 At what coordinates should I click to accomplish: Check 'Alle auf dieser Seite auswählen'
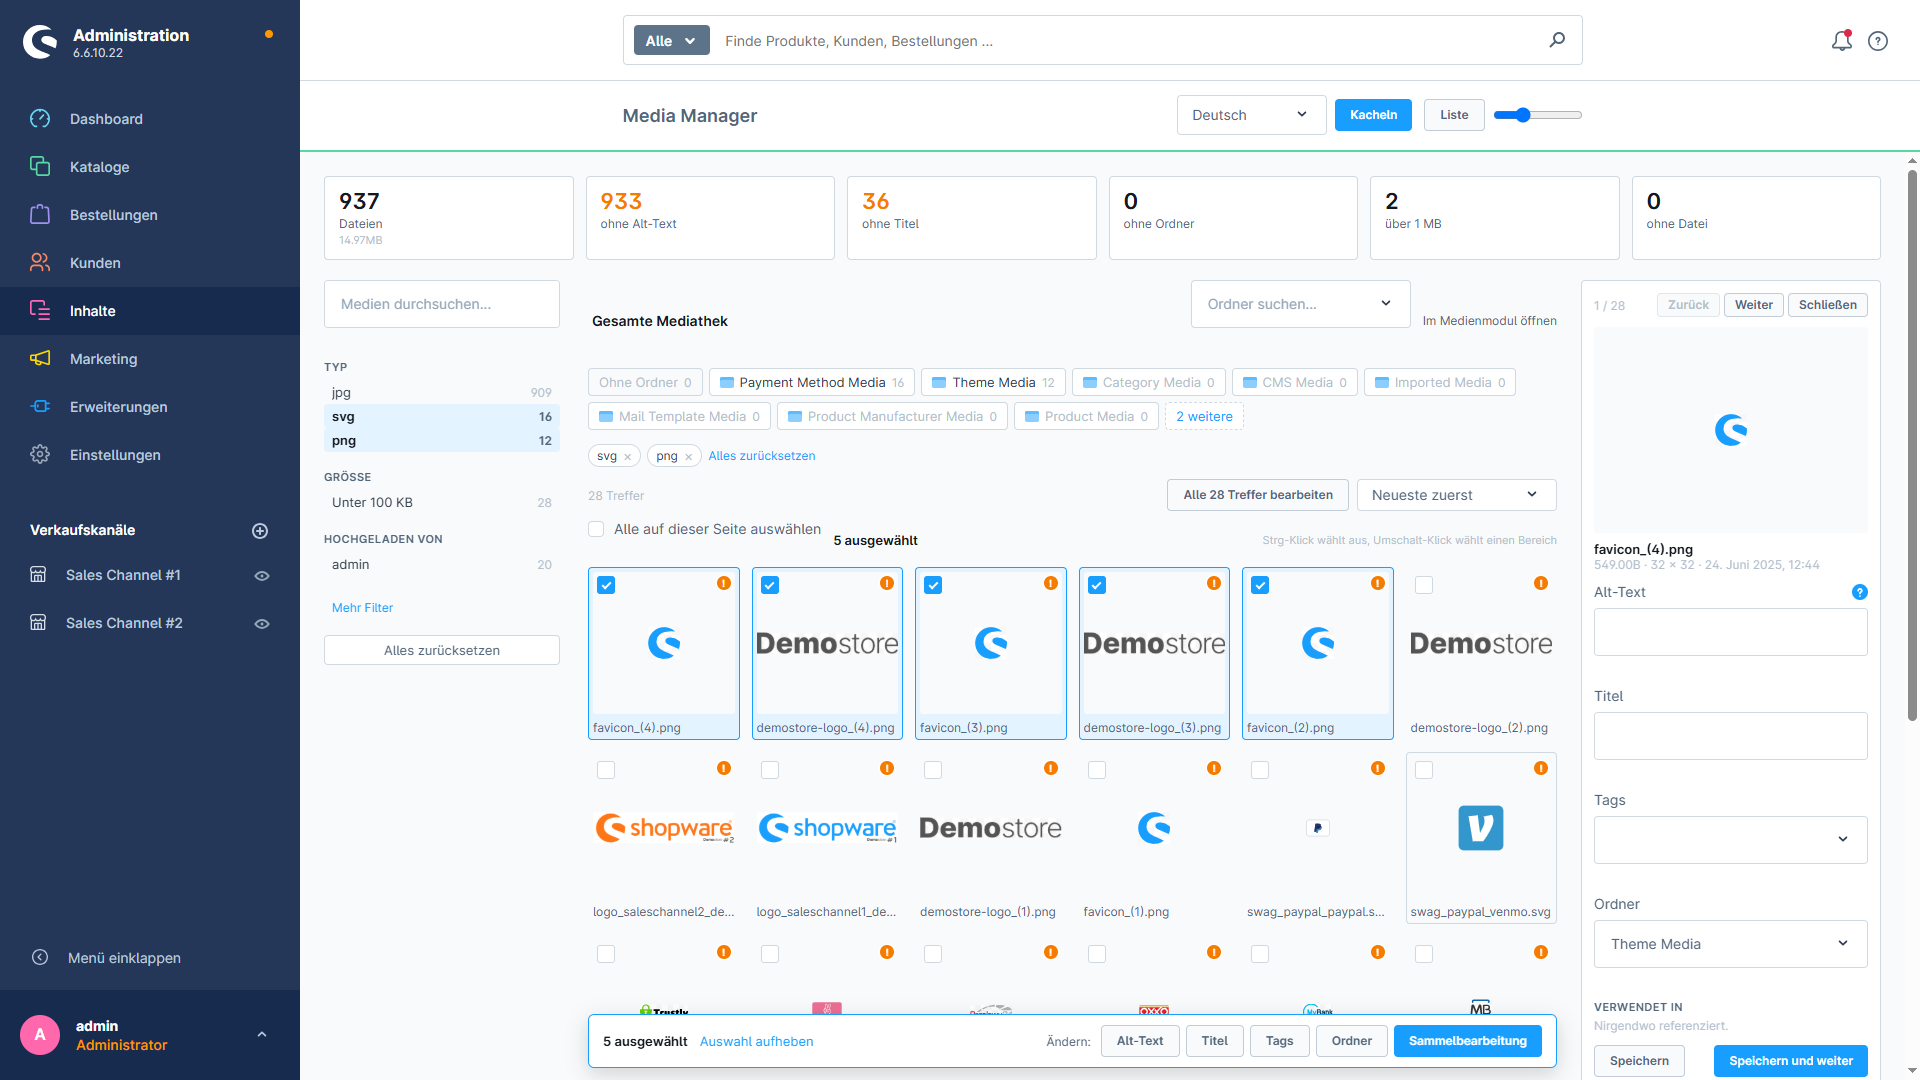pos(596,529)
